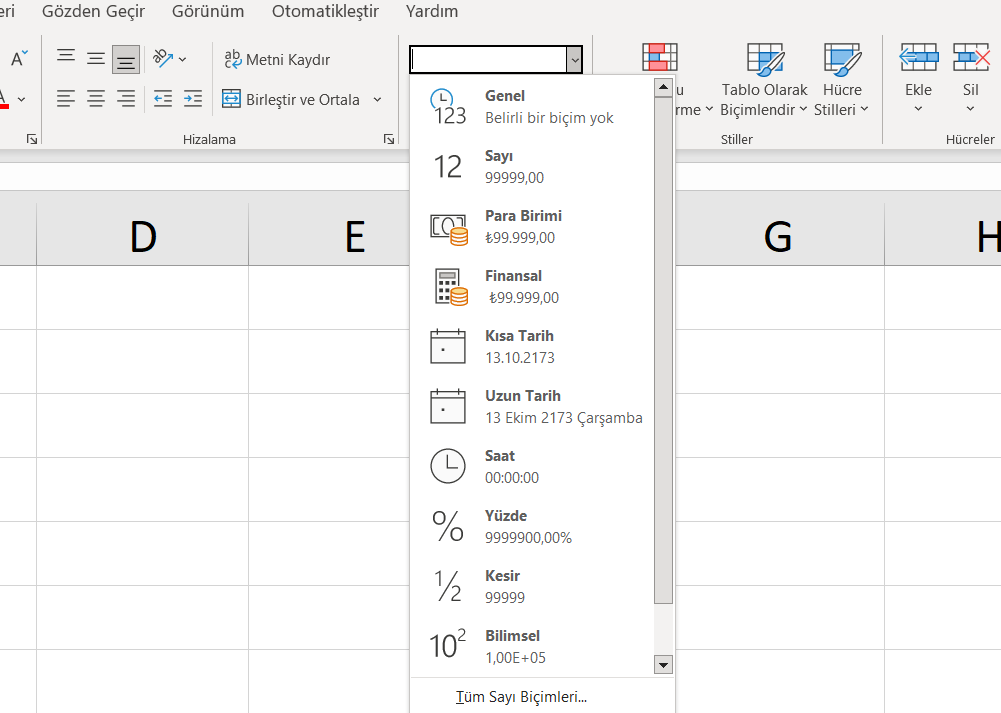Open the font group dialog launcher
Viewport: 1001px width, 713px height.
click(x=32, y=139)
